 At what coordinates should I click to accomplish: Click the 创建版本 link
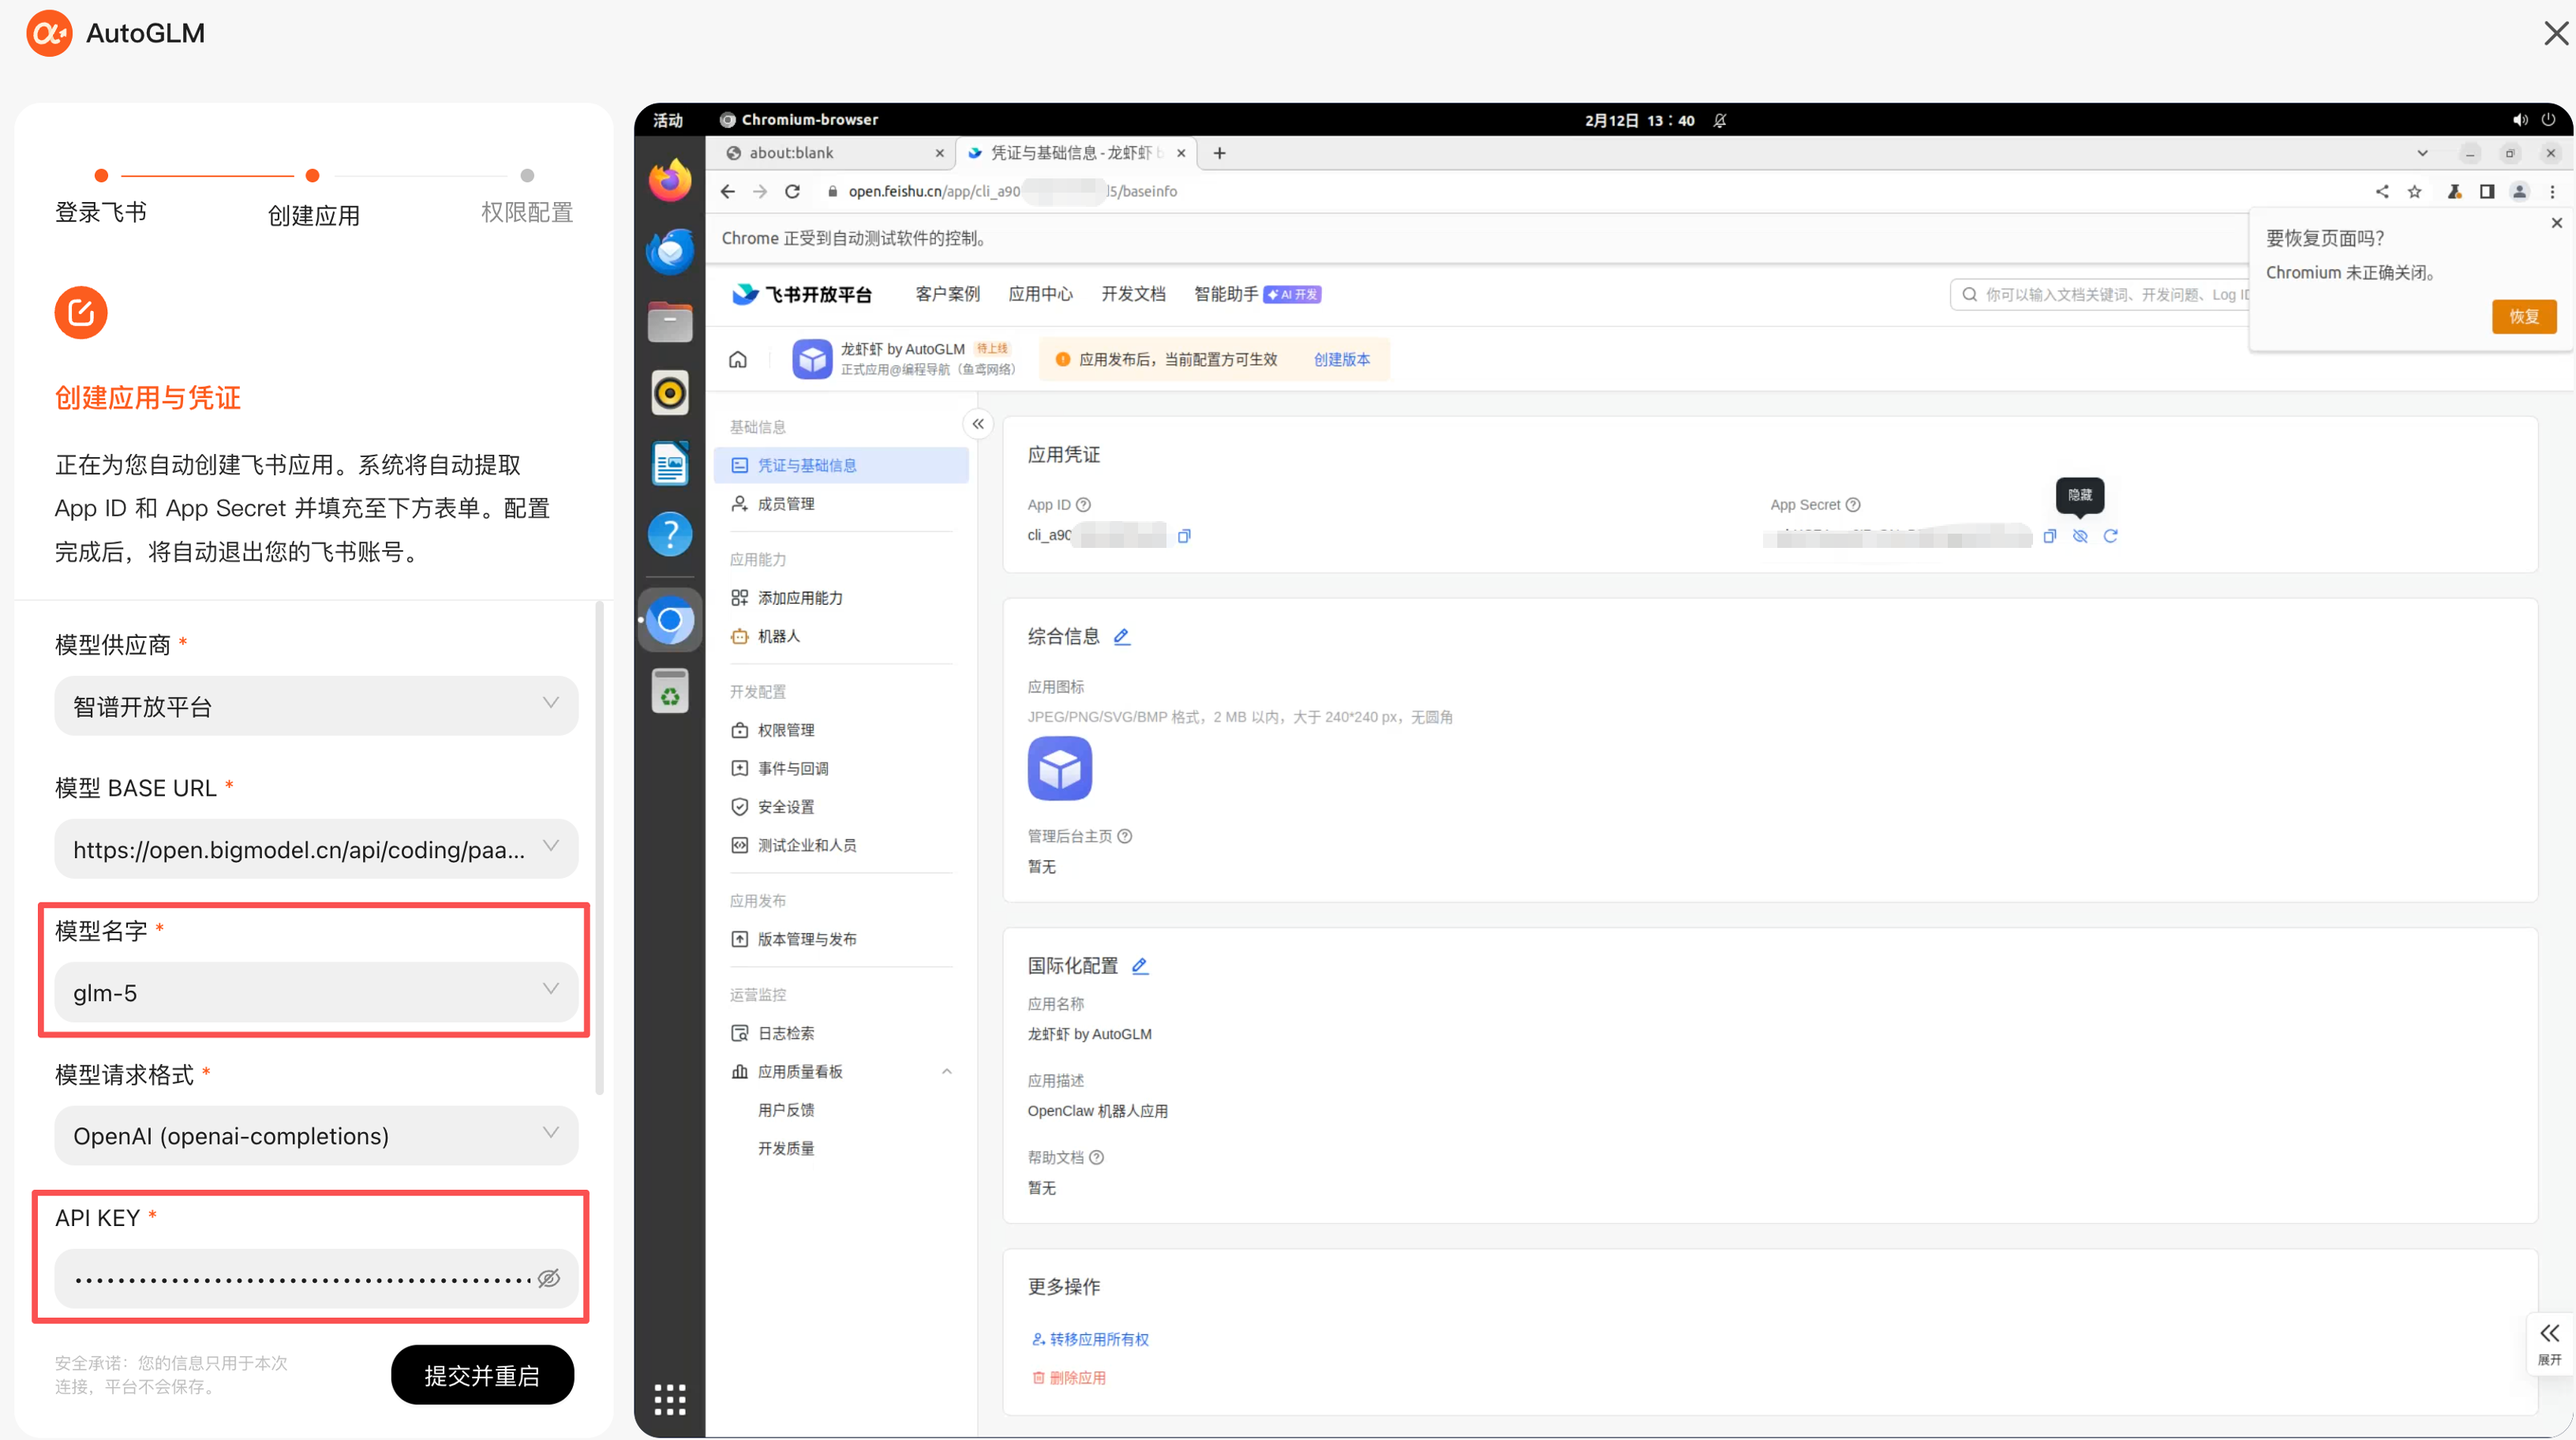[1341, 359]
